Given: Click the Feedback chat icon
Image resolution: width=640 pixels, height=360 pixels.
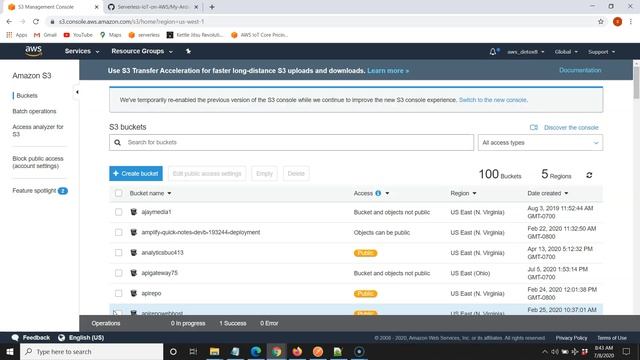Looking at the screenshot, I should [x=16, y=338].
